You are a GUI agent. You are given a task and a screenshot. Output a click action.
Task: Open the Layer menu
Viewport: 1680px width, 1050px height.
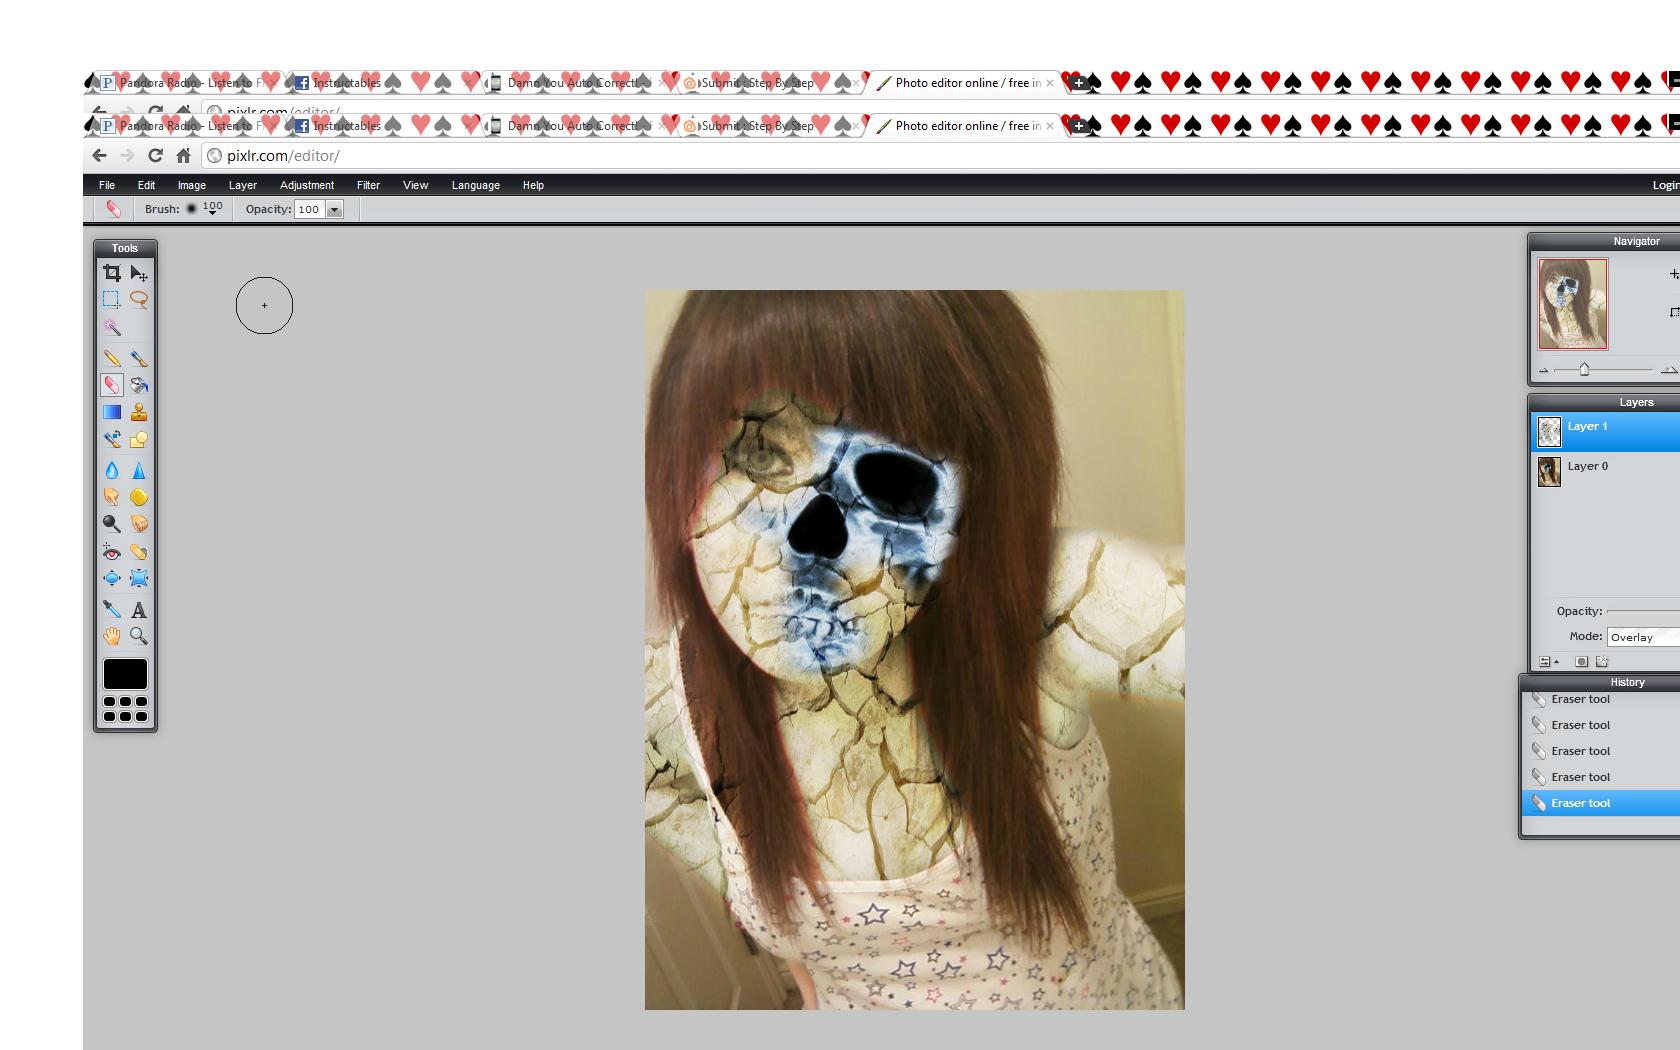(x=243, y=185)
